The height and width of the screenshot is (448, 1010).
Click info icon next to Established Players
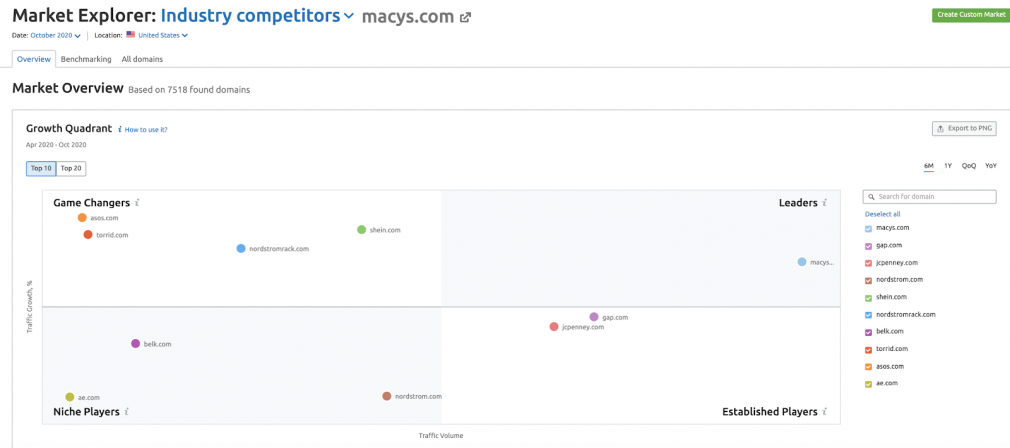click(824, 411)
